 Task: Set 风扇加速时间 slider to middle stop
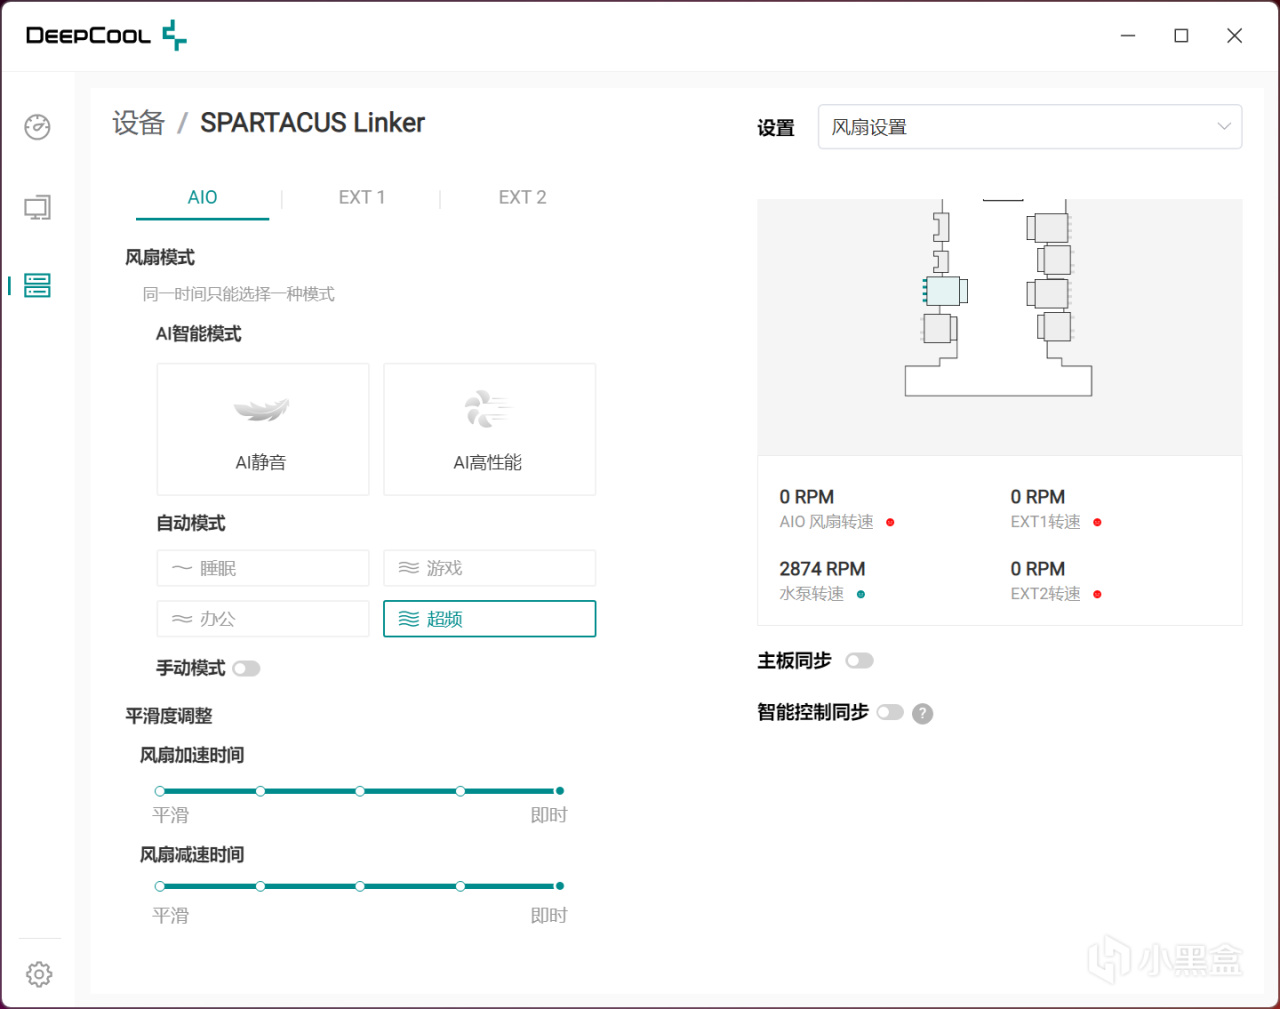(x=360, y=791)
